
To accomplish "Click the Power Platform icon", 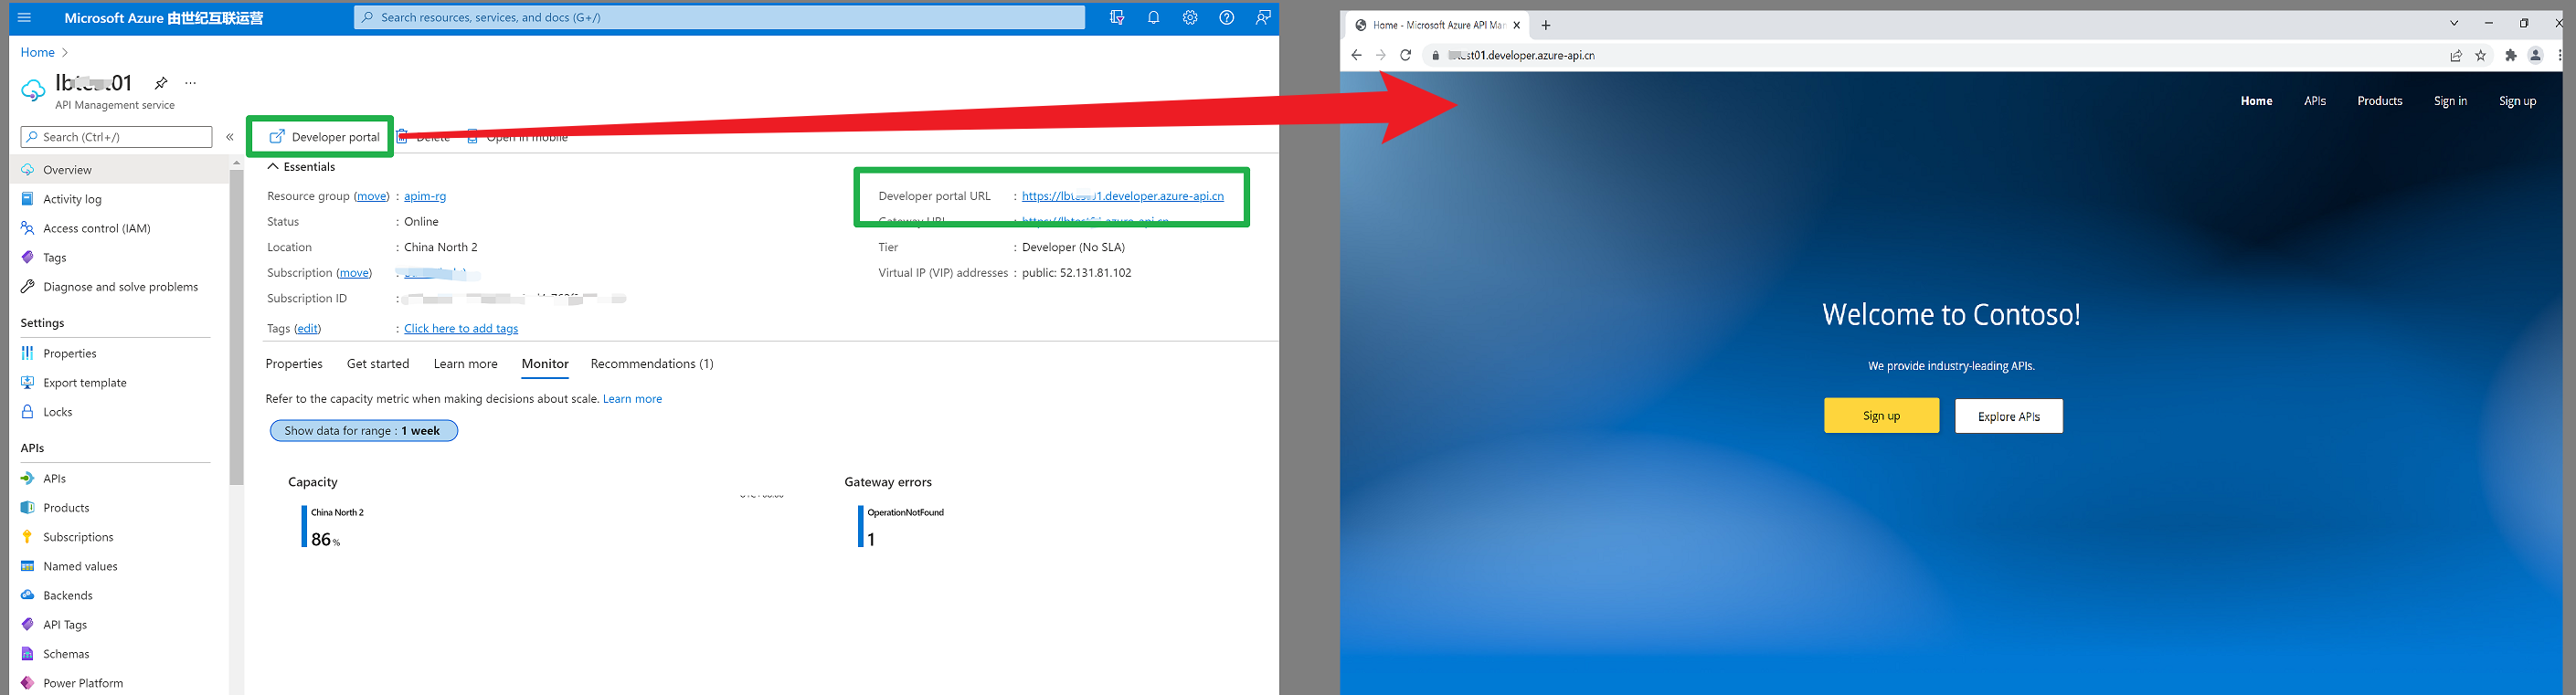I will (x=28, y=683).
